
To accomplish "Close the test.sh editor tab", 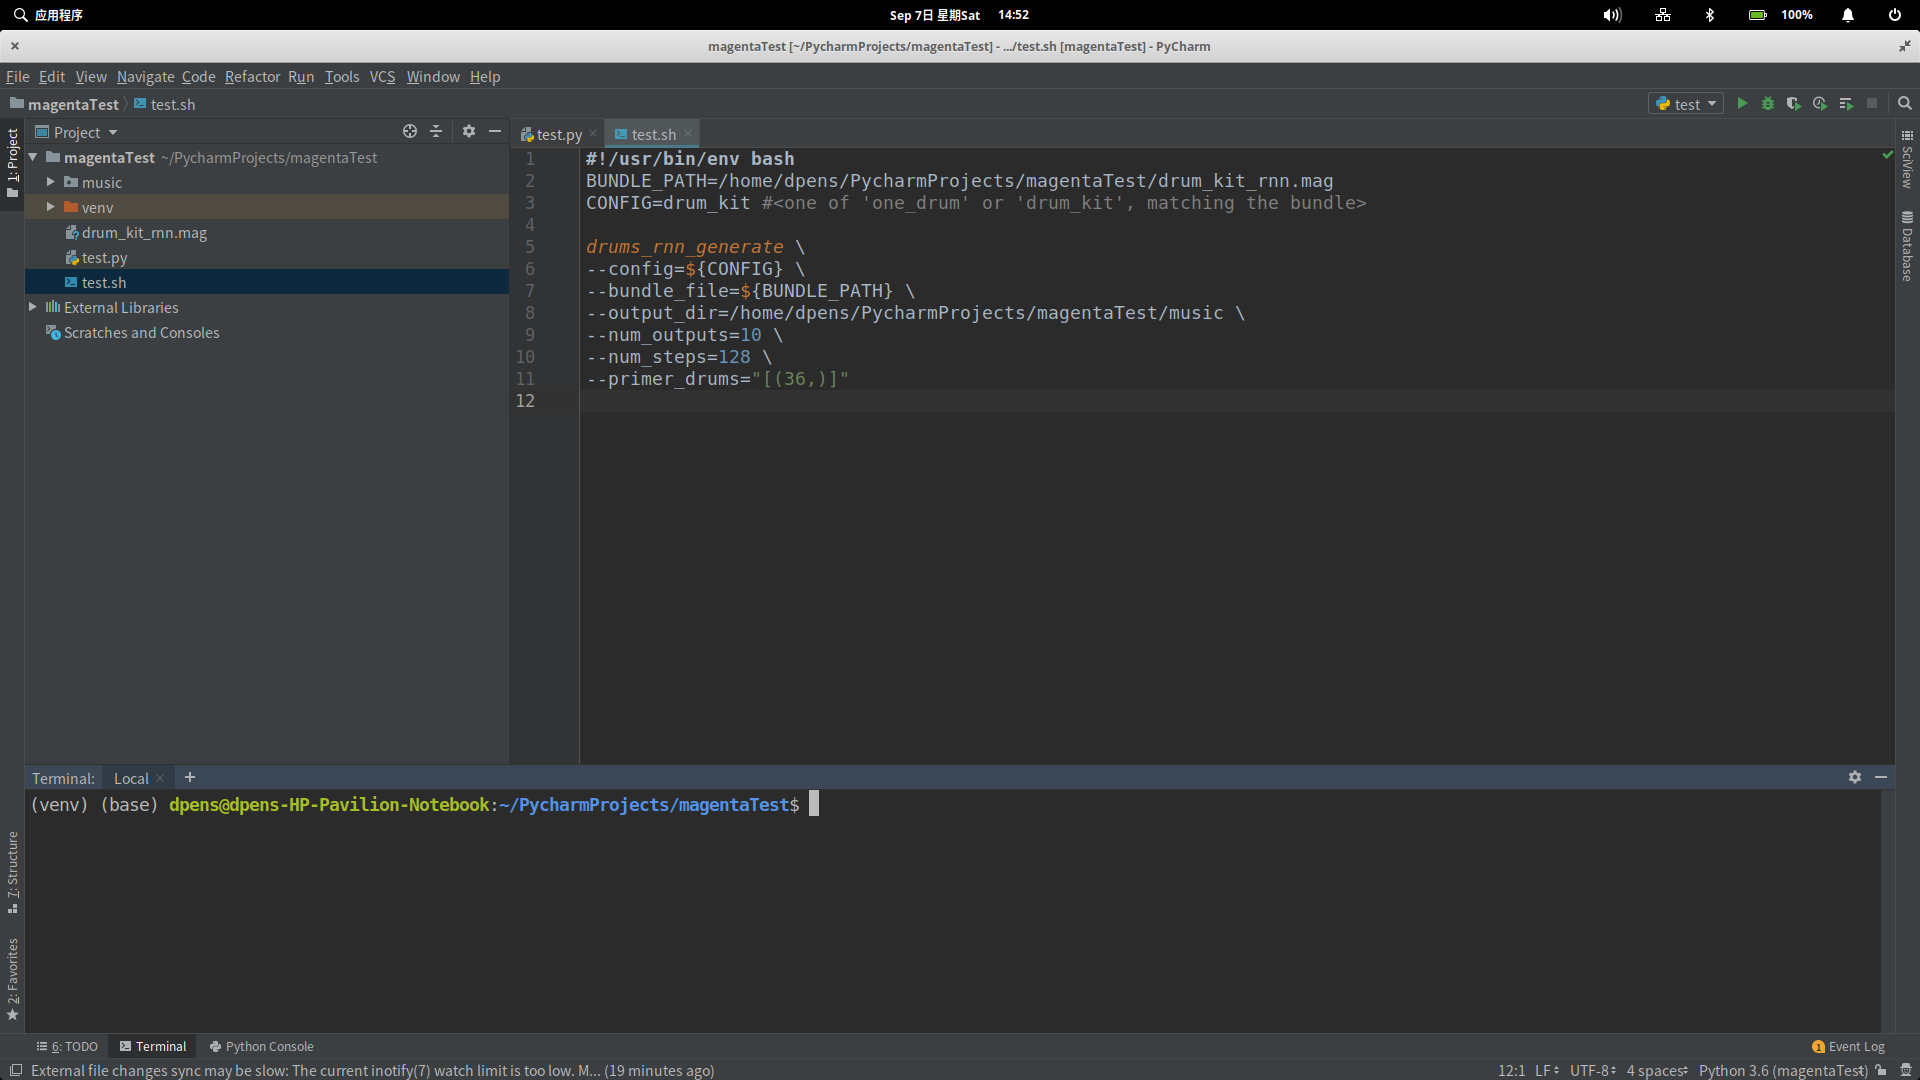I will coord(688,134).
